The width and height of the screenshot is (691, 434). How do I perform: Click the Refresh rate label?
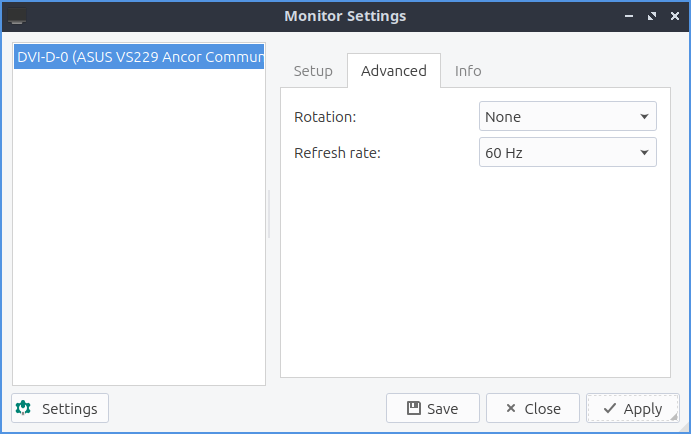(337, 153)
